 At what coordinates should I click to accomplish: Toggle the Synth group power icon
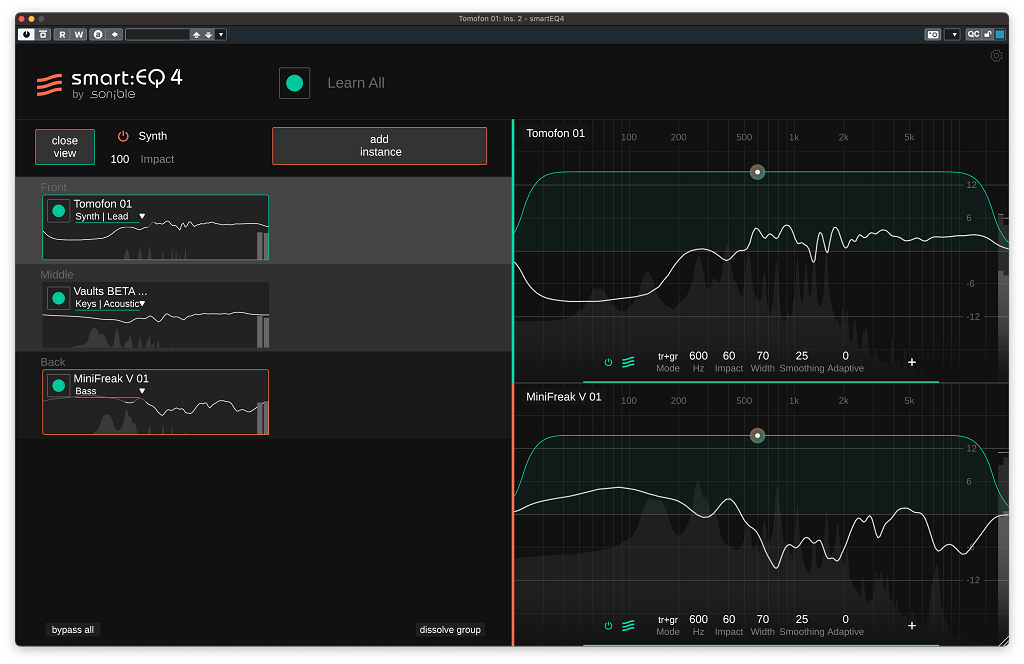(123, 136)
